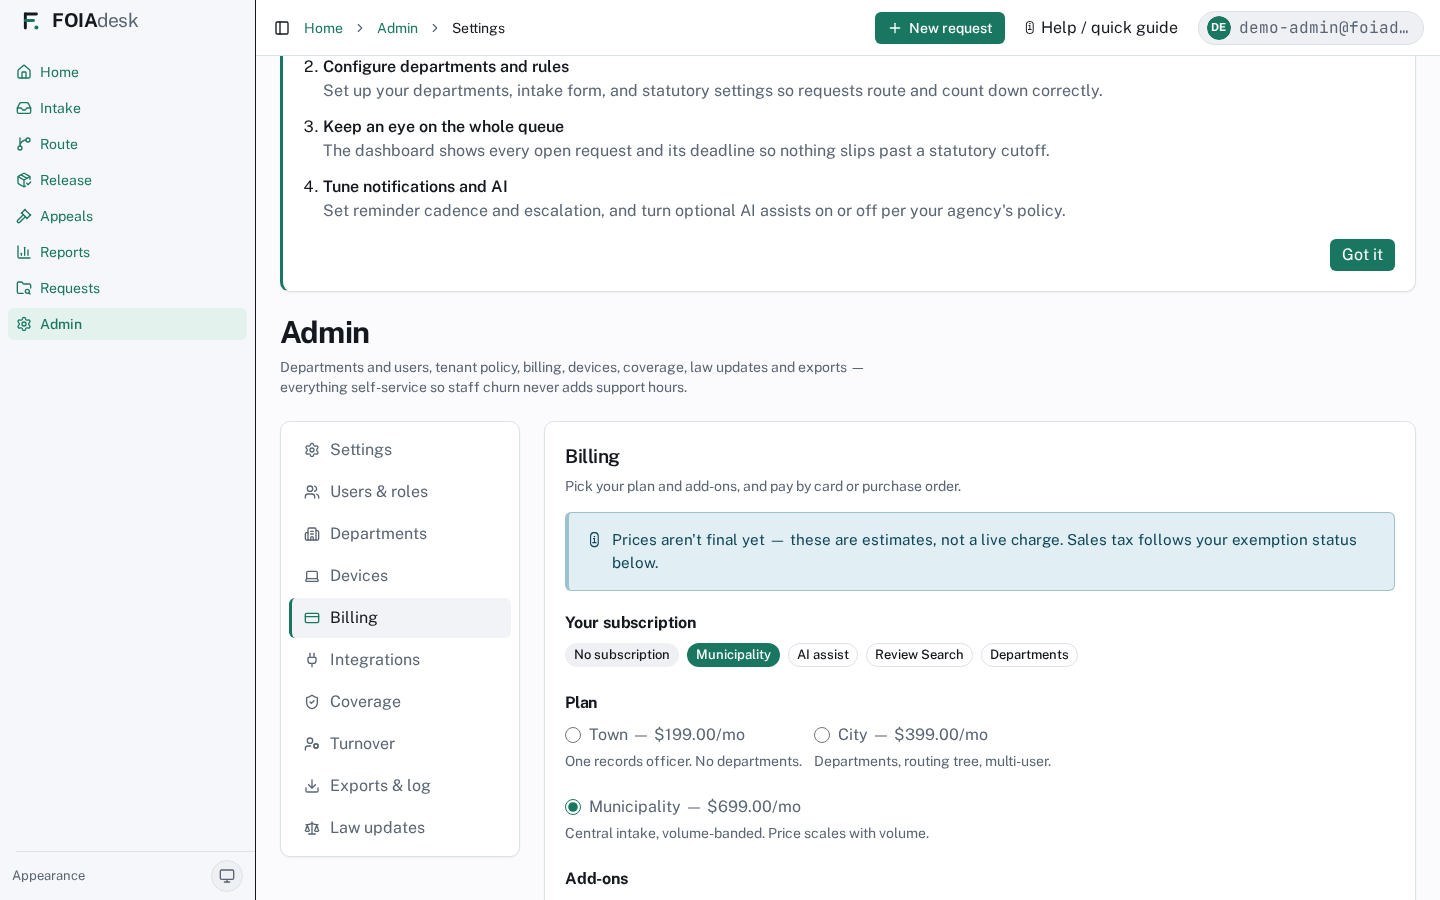Click 'Keep an eye on the whole queue'
Screen dimensions: 1440x900
click(443, 127)
